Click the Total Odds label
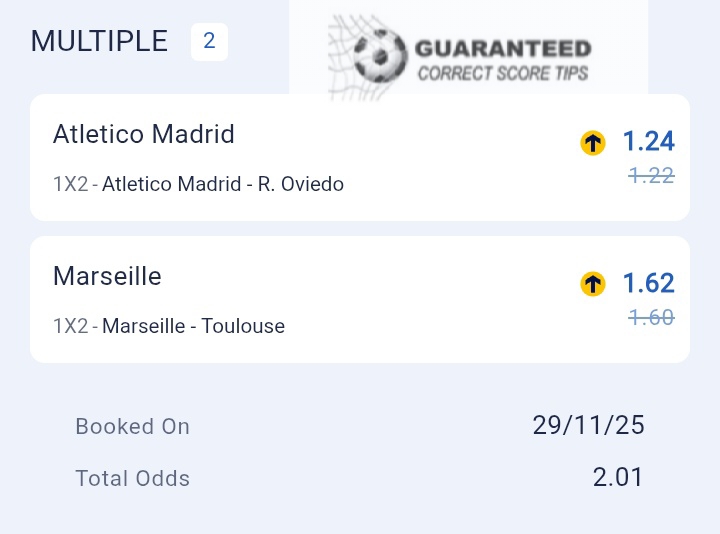This screenshot has height=534, width=720. click(x=132, y=478)
